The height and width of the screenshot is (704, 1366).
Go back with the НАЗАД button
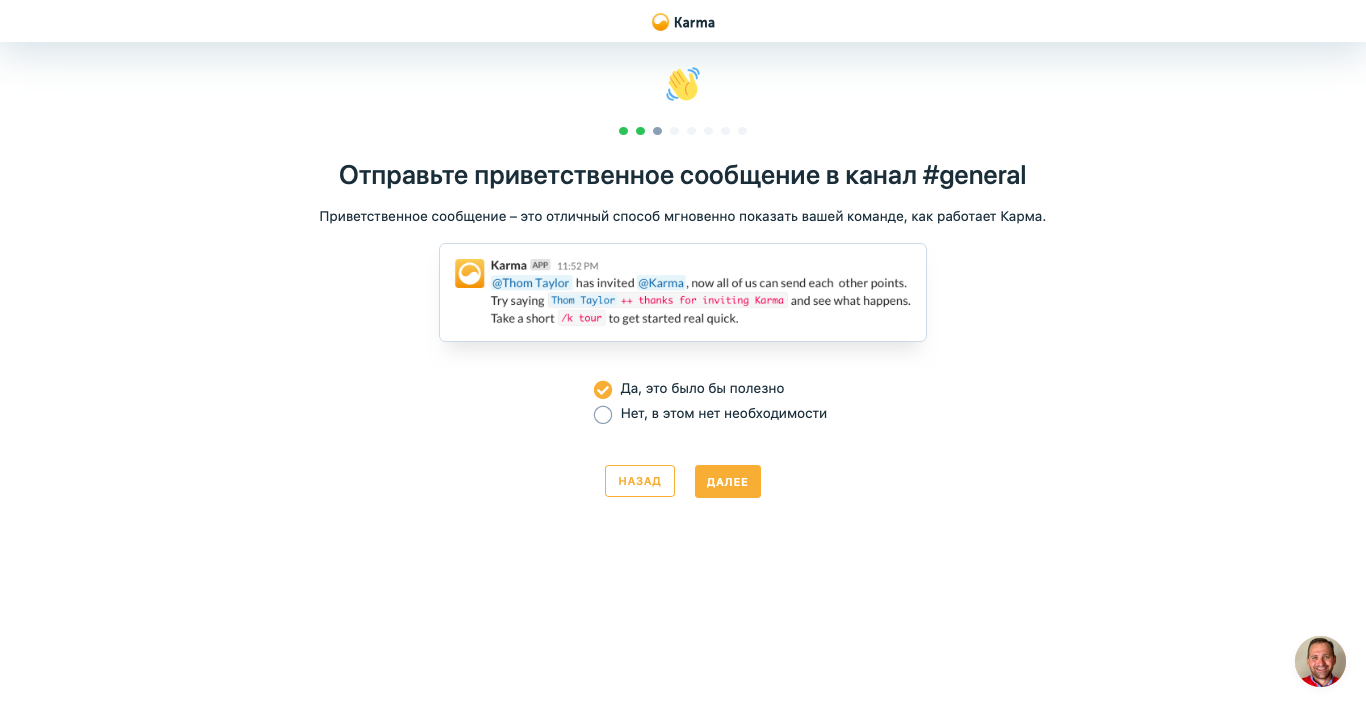(x=640, y=481)
